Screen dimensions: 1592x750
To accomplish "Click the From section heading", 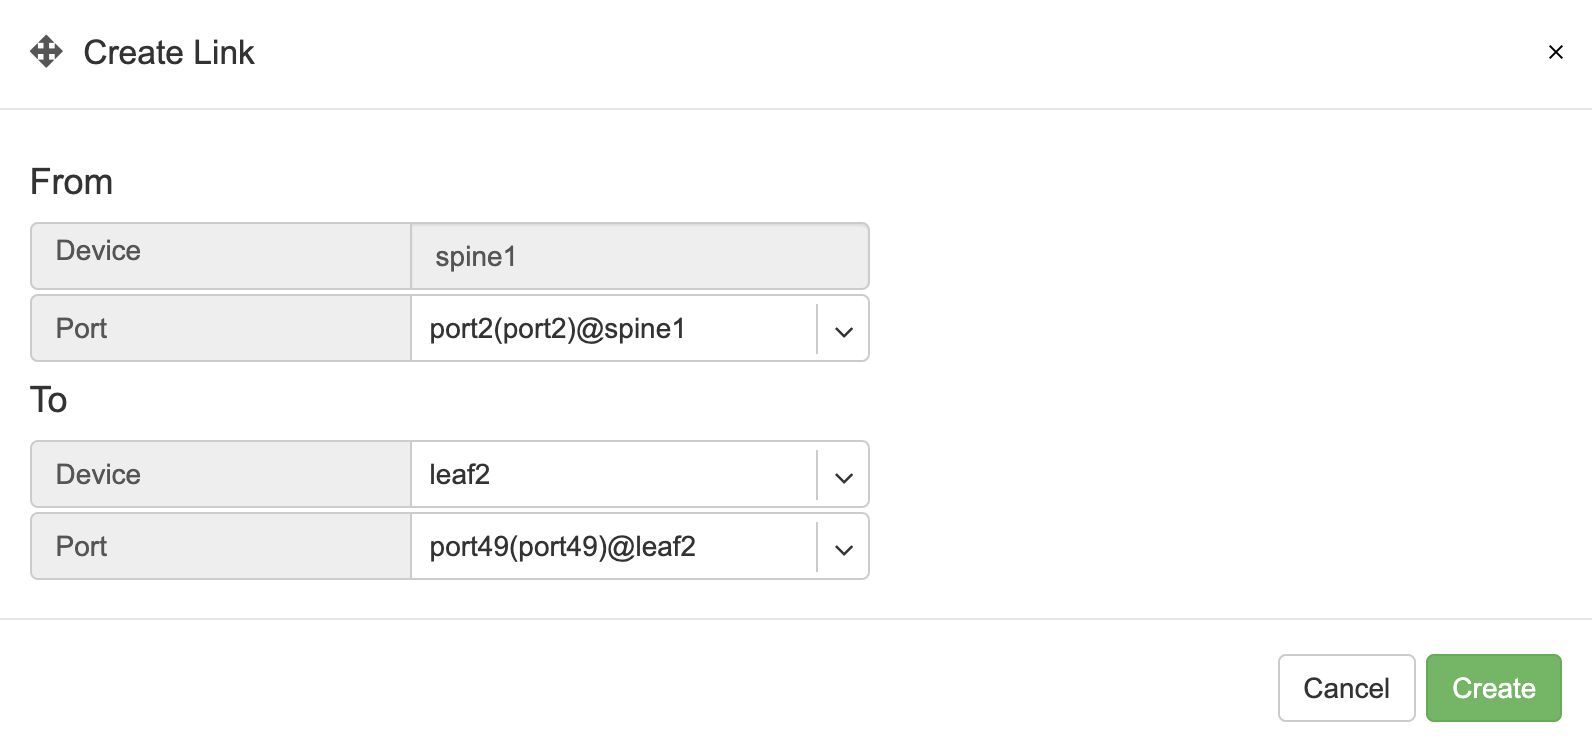I will [71, 182].
